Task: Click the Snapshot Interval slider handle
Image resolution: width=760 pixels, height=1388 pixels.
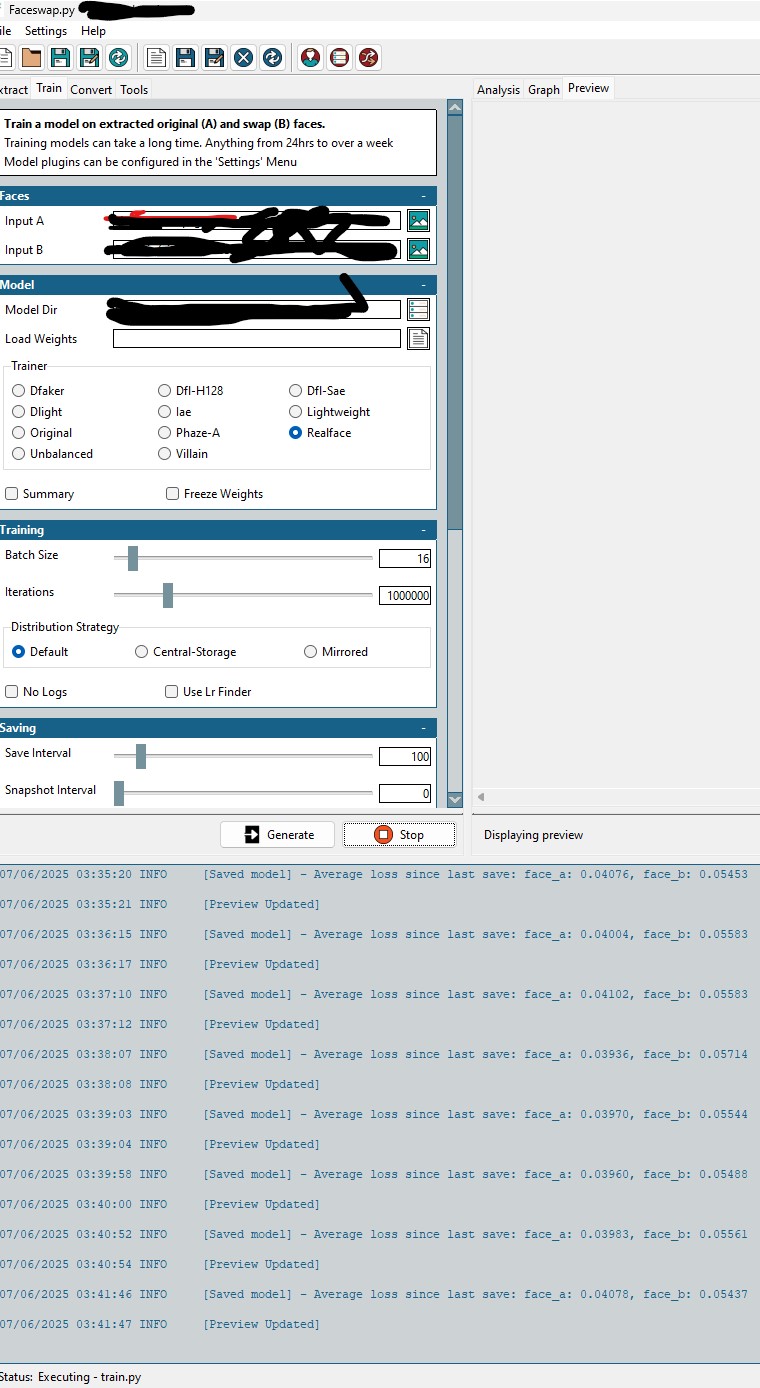Action: pos(119,793)
